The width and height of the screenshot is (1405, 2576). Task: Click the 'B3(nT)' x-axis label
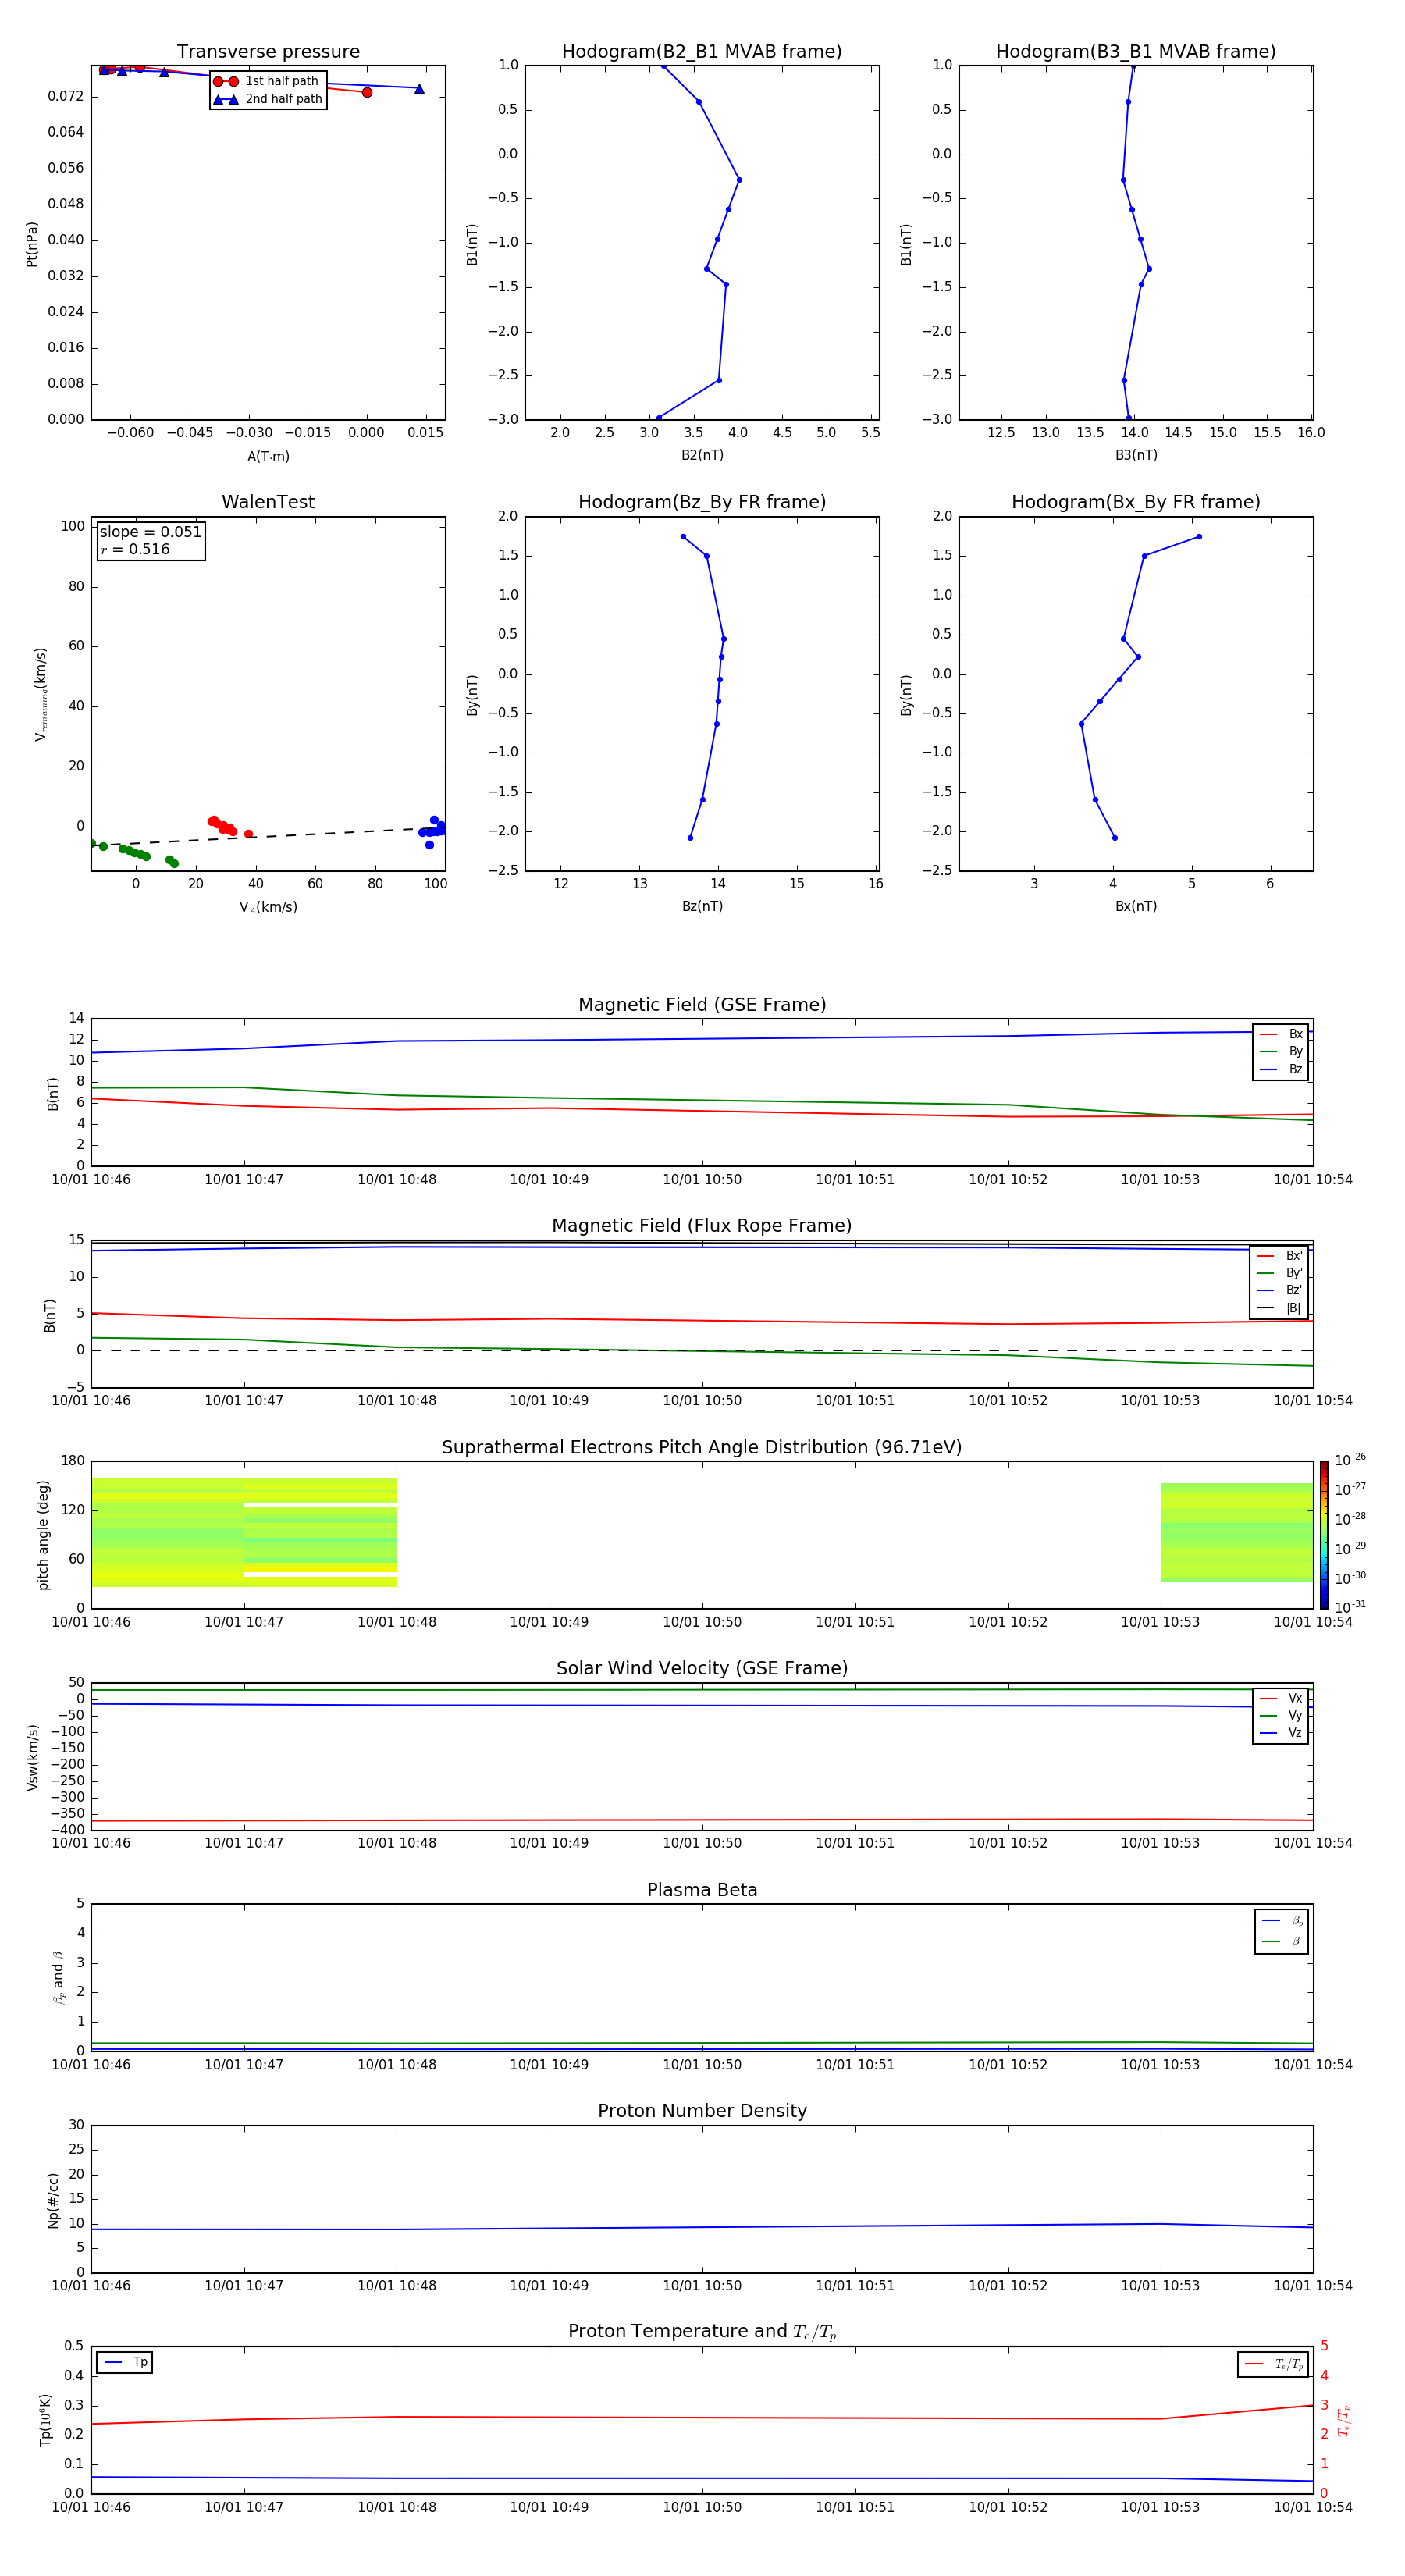tap(1136, 455)
